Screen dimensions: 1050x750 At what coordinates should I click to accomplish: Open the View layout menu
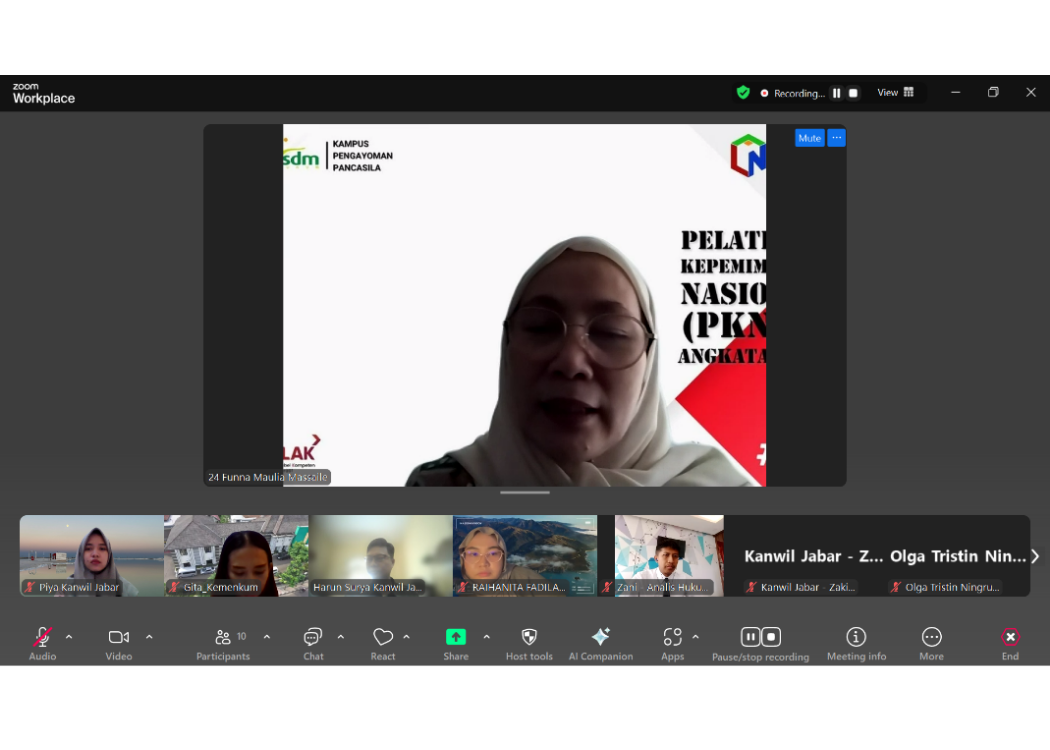[895, 93]
